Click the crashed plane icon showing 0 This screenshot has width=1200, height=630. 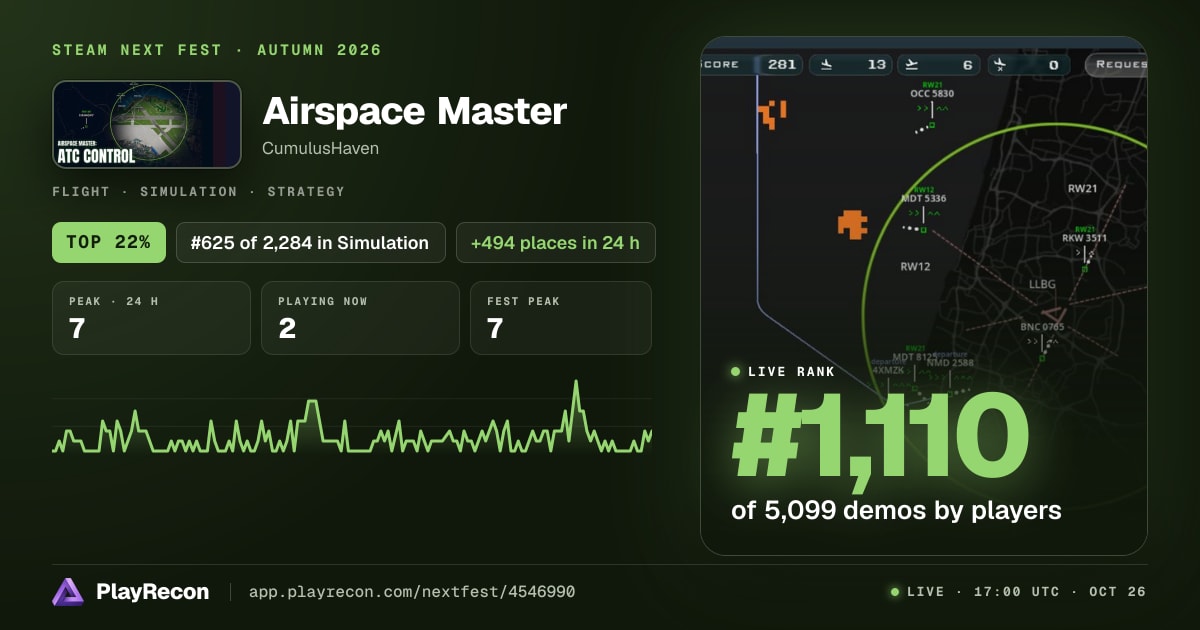[999, 64]
